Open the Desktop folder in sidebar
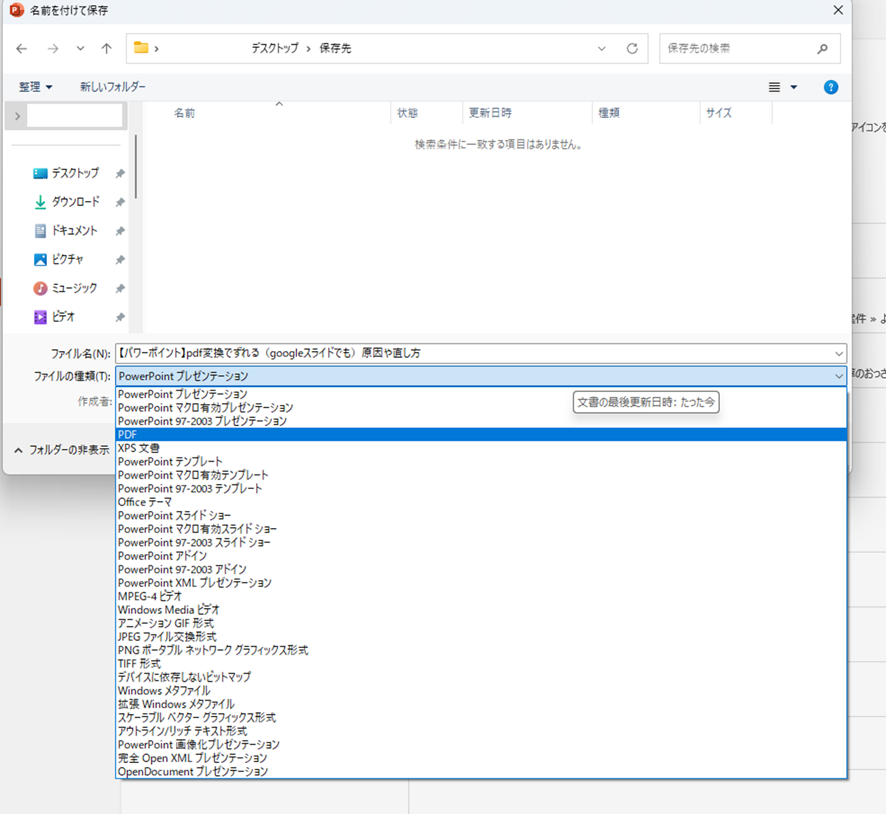Viewport: 886px width, 814px height. pyautogui.click(x=75, y=173)
